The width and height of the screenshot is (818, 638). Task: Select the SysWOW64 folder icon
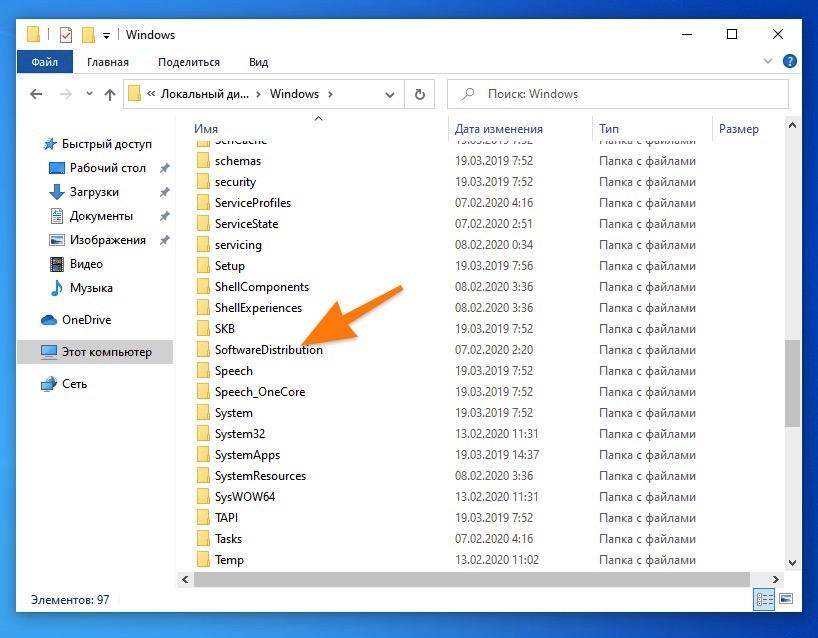point(203,497)
